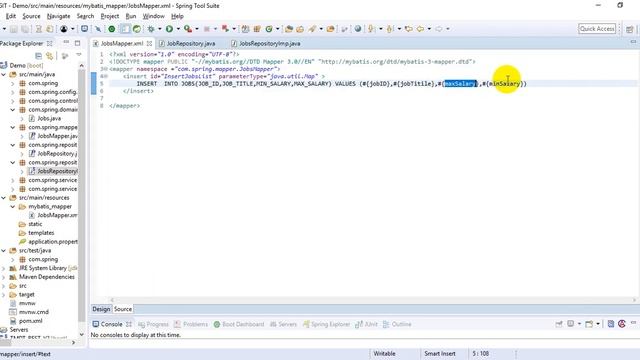Open the Navigate menu
The image size is (640, 360).
58,16
